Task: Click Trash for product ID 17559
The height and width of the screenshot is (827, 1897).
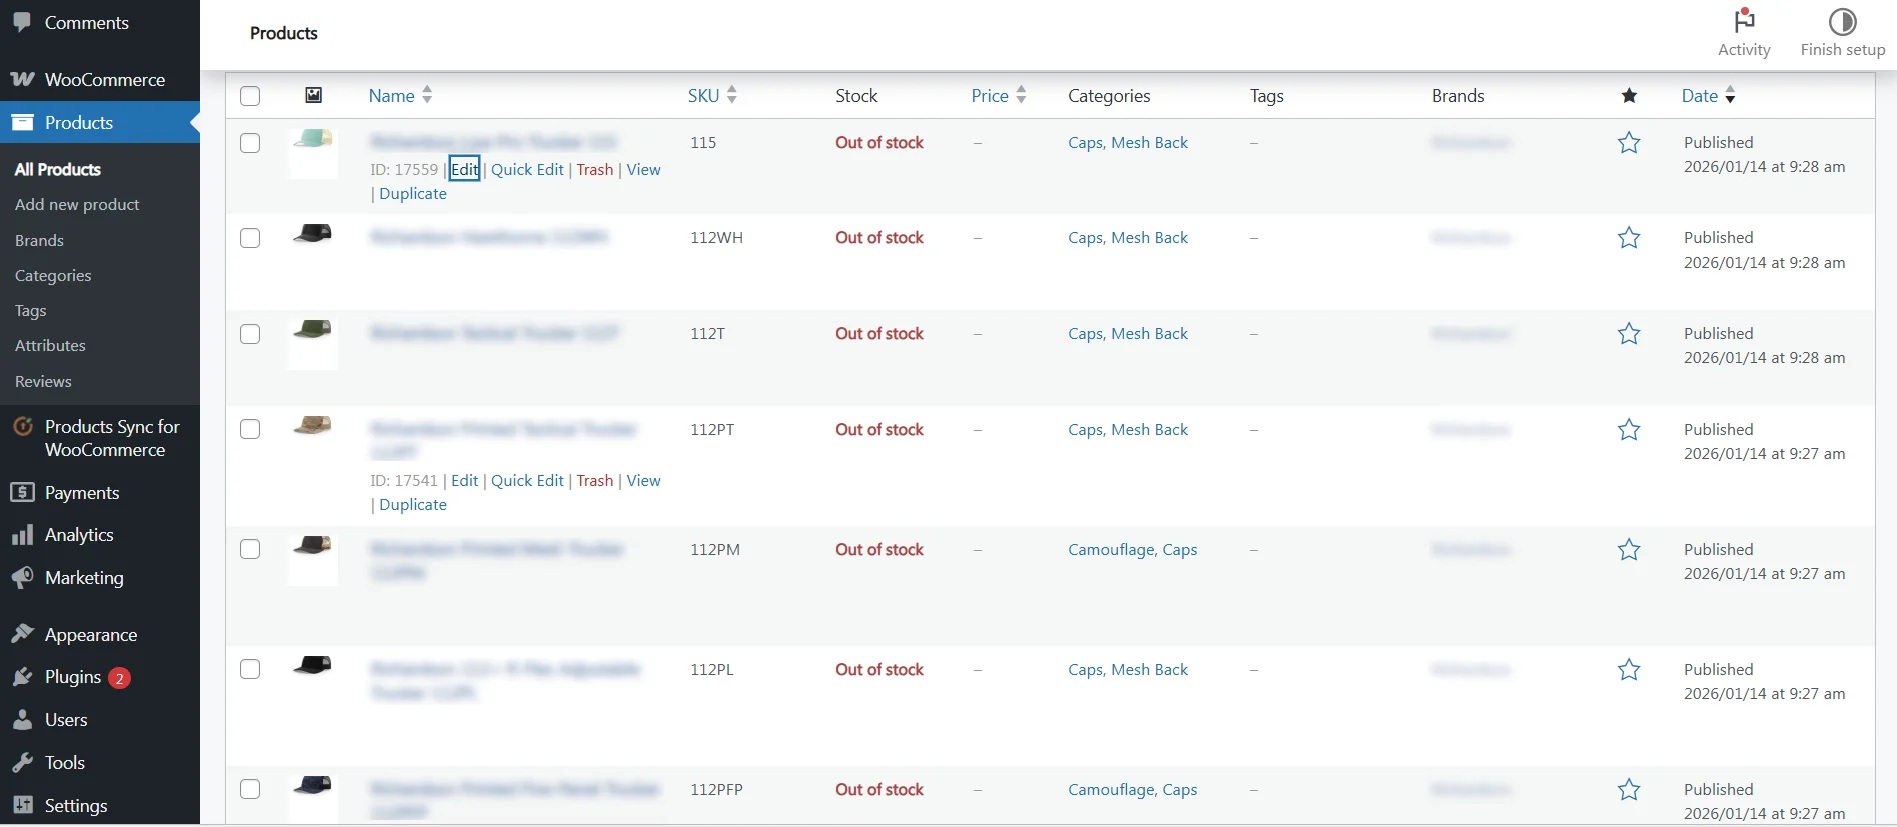Action: tap(595, 169)
